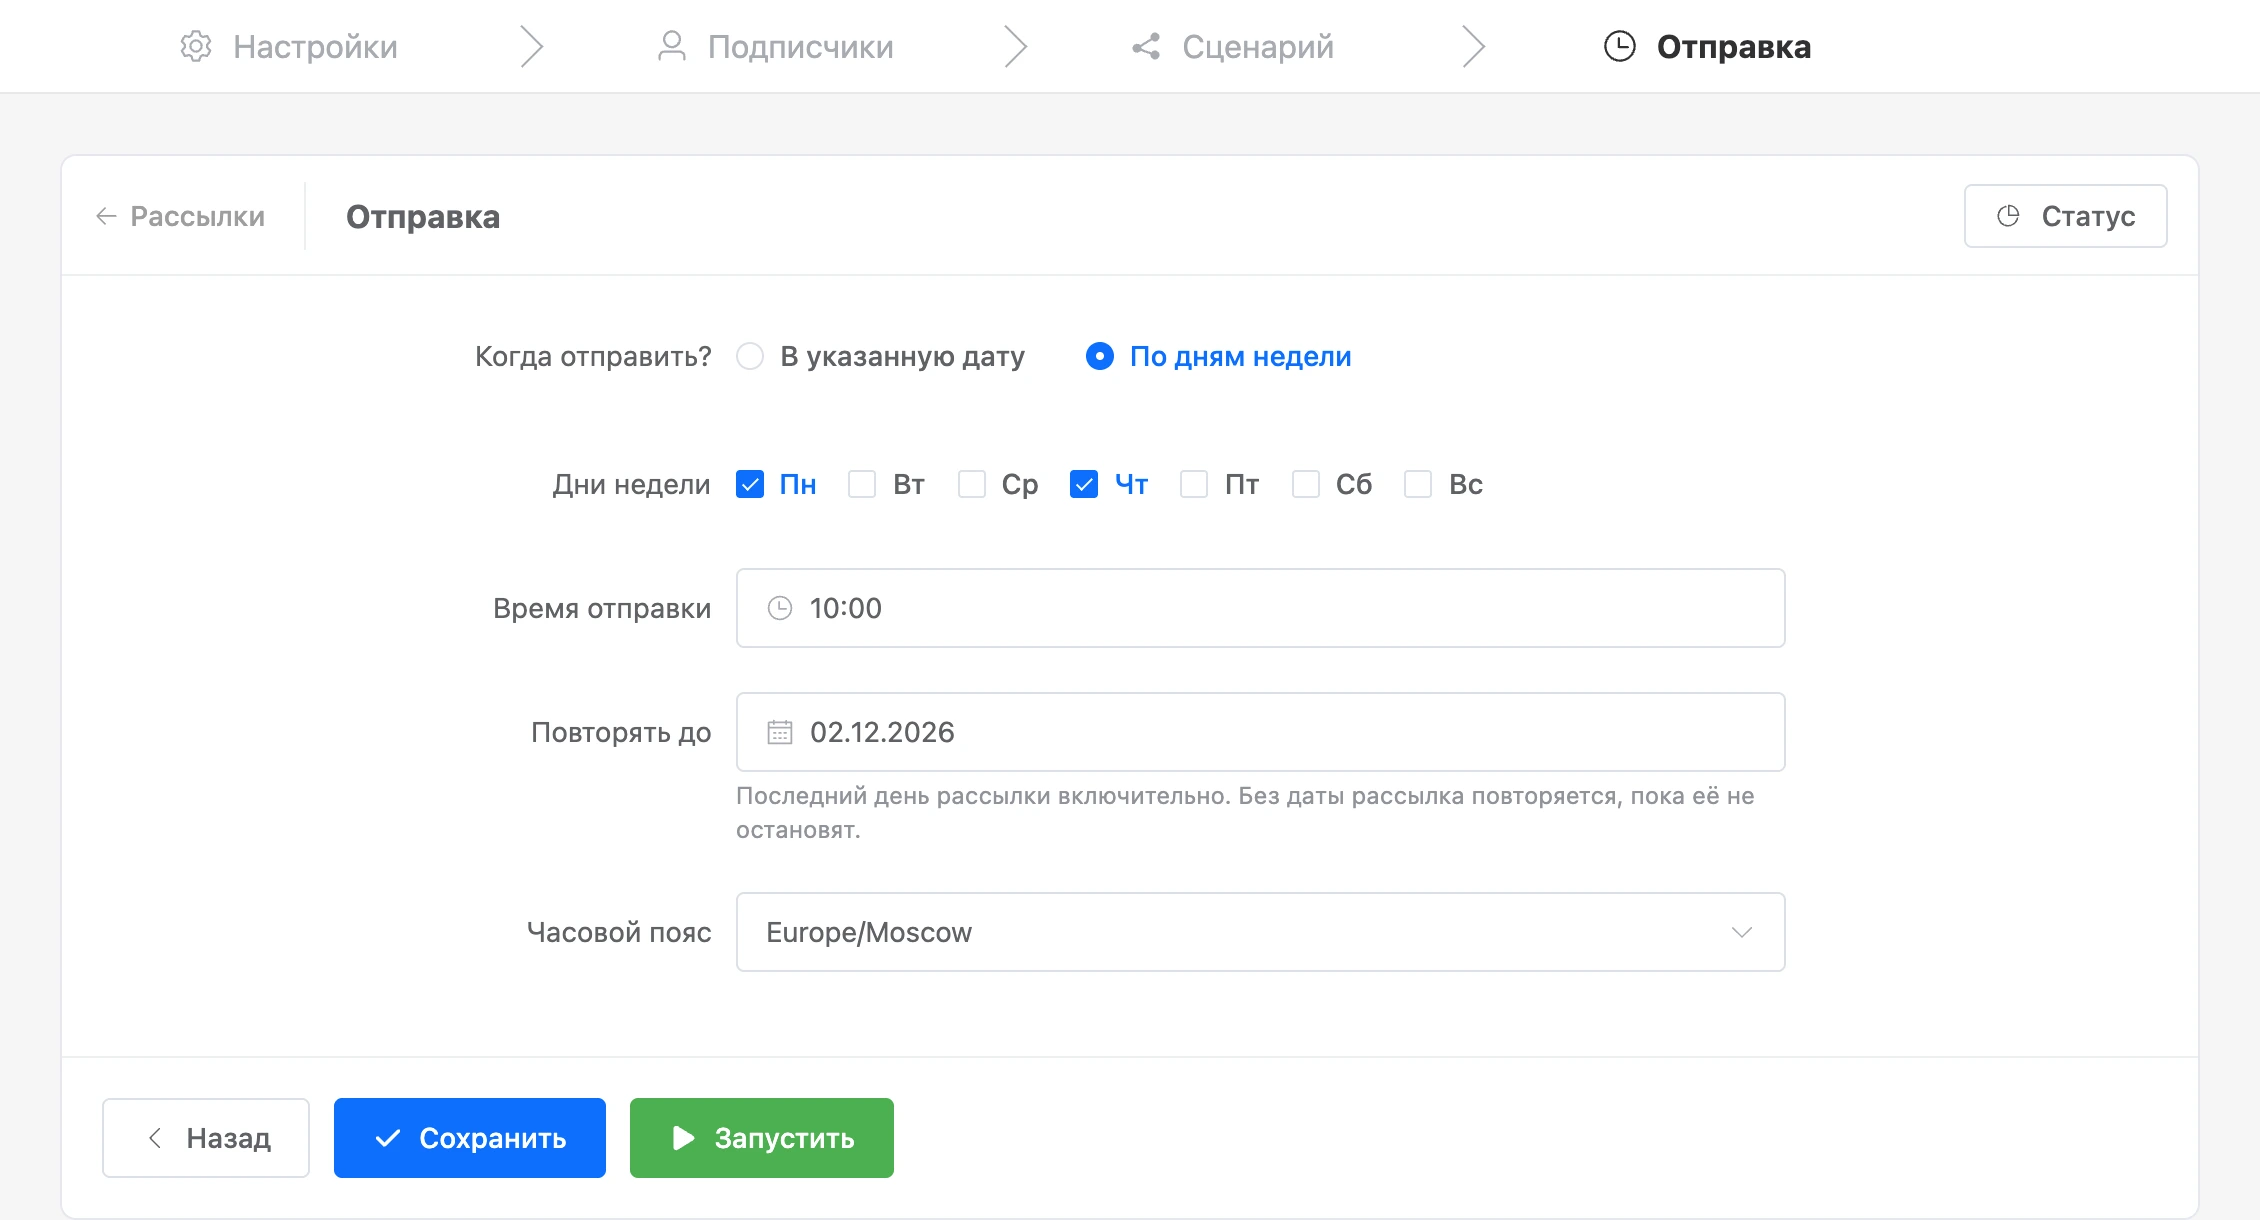Click the gear icon beside Настройки

click(x=196, y=47)
